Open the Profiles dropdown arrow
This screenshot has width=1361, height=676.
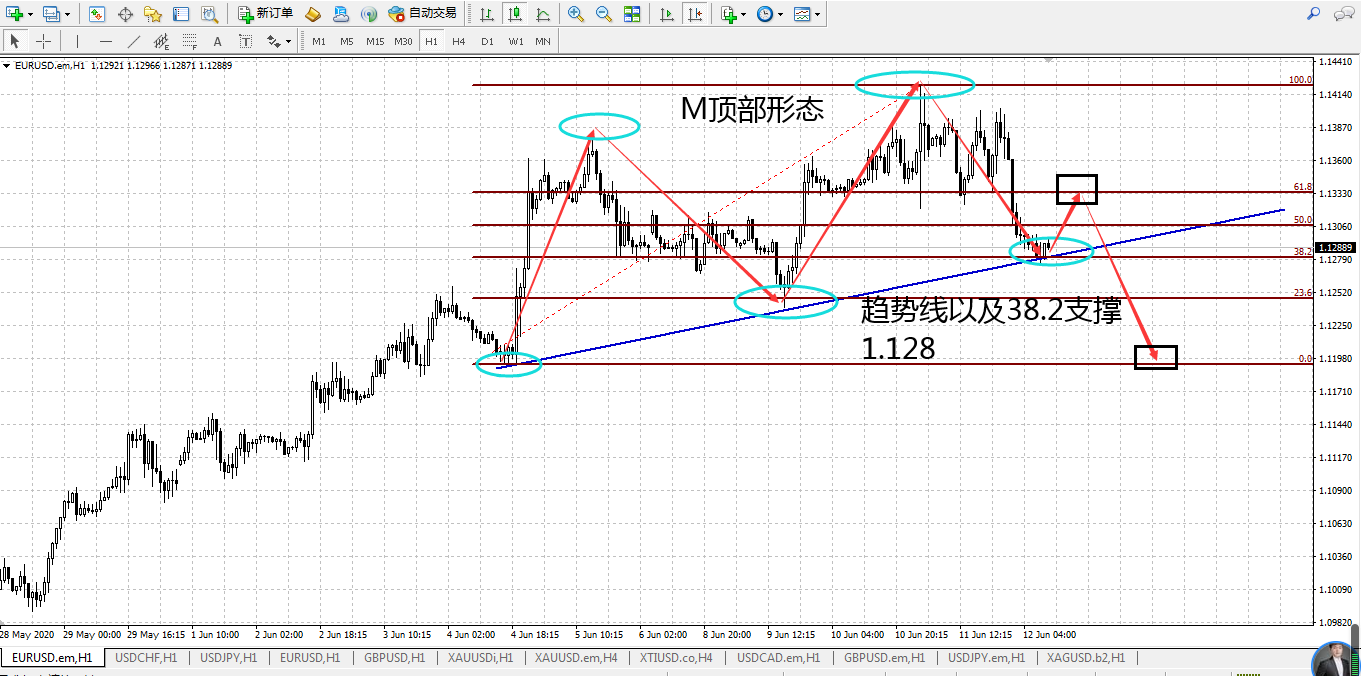[x=67, y=14]
